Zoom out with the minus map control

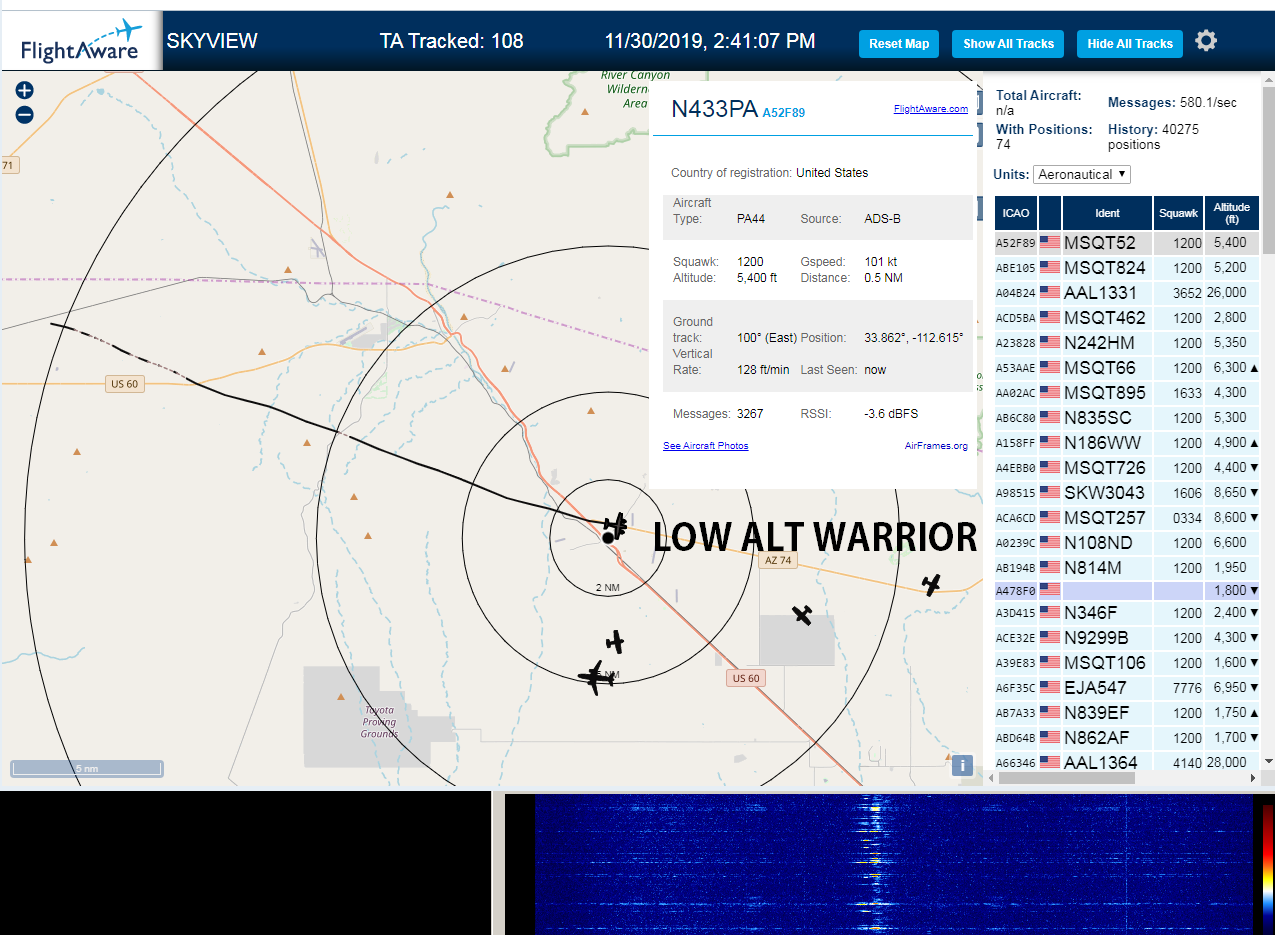pos(25,115)
